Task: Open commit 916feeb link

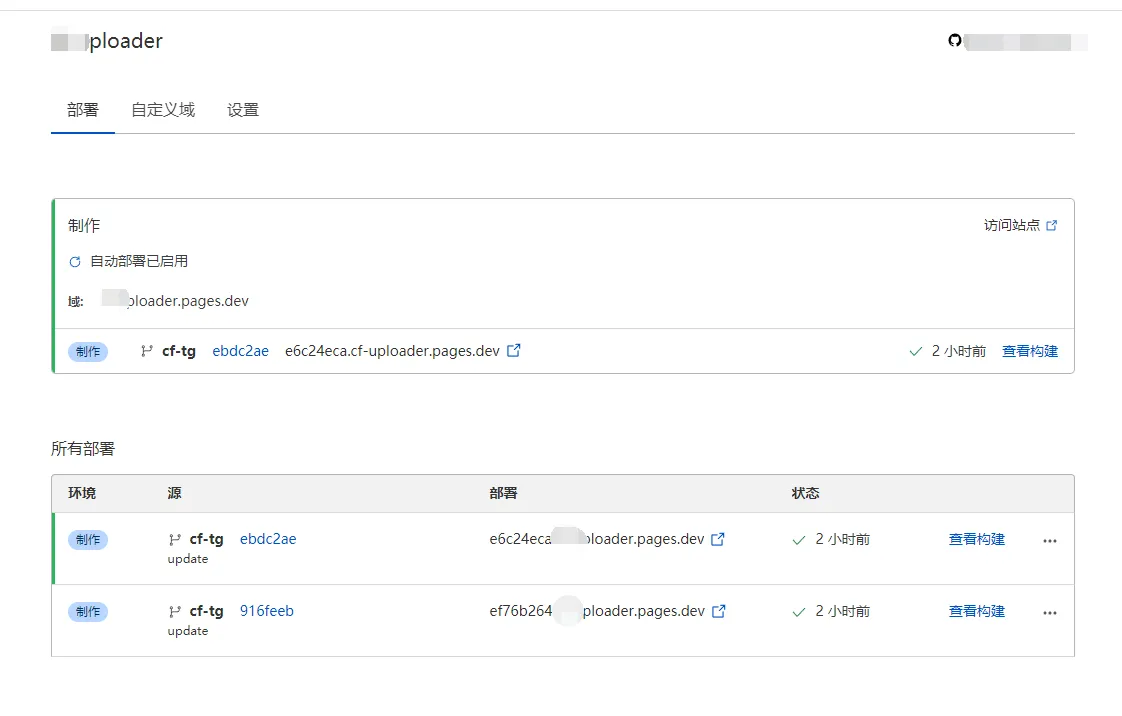Action: [267, 611]
